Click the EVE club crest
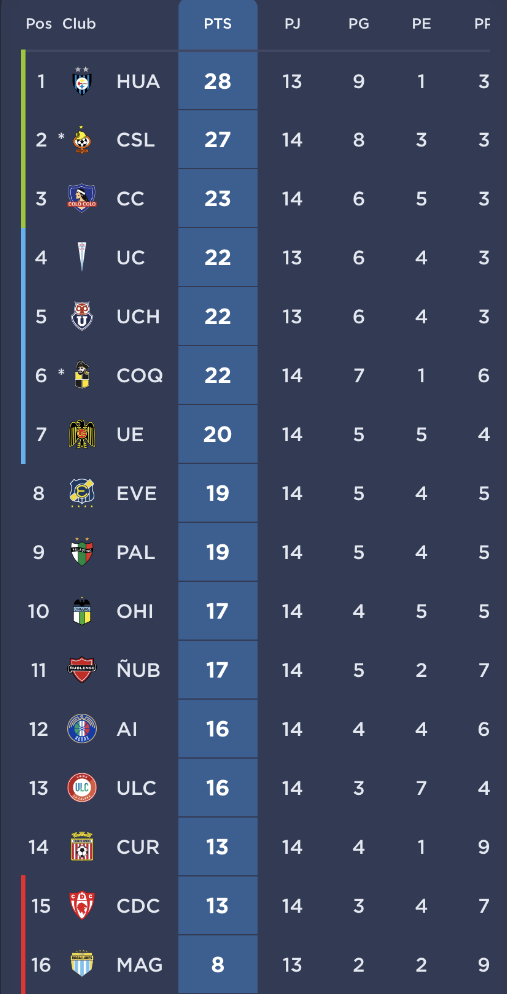This screenshot has height=994, width=507. pos(82,493)
